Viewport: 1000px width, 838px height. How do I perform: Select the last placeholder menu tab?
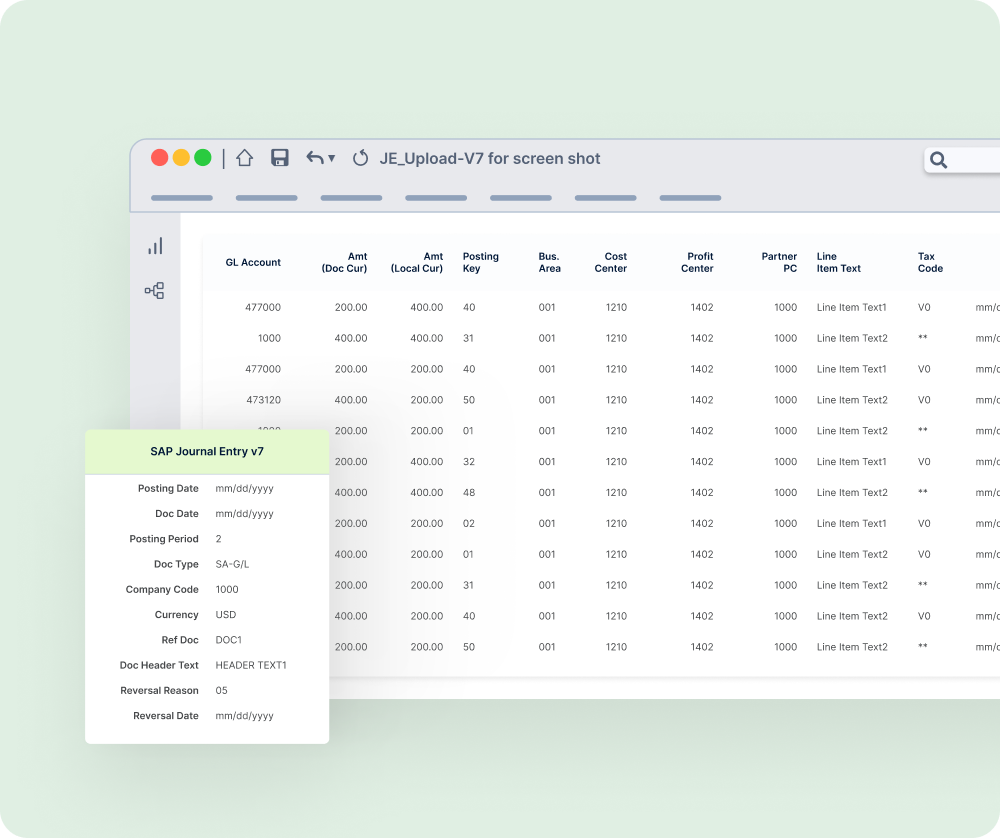click(690, 198)
